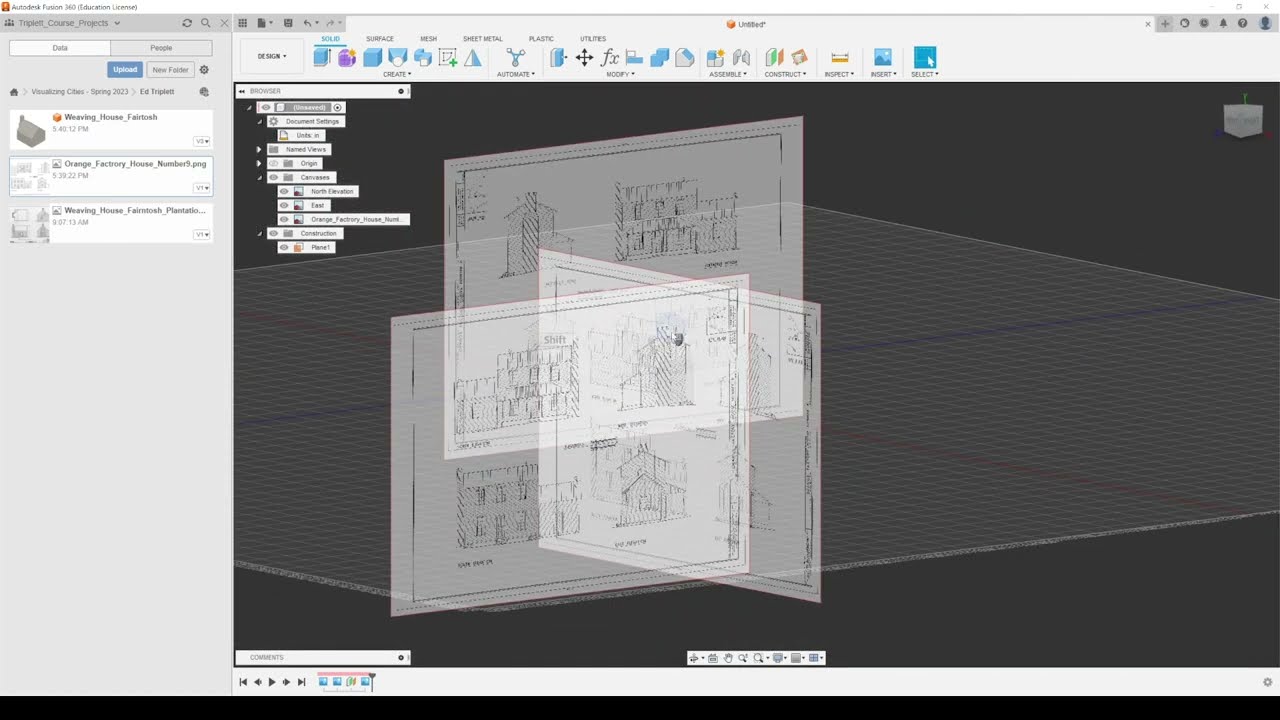The width and height of the screenshot is (1280, 720).
Task: Click the ViewCube in the corner
Action: (x=1243, y=119)
